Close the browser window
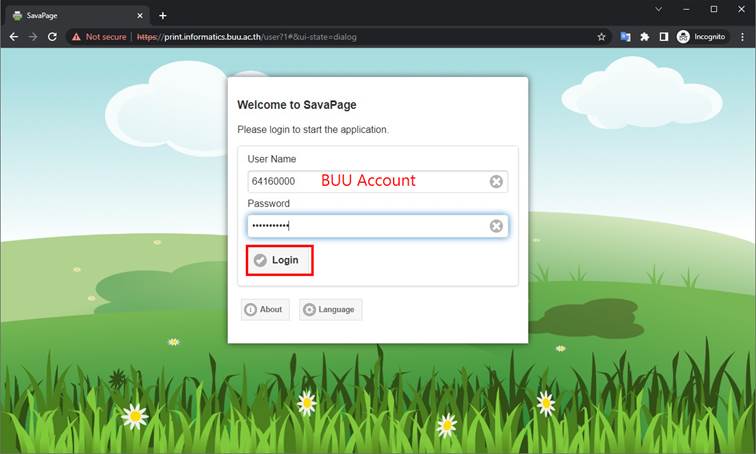This screenshot has height=454, width=756. pyautogui.click(x=742, y=9)
